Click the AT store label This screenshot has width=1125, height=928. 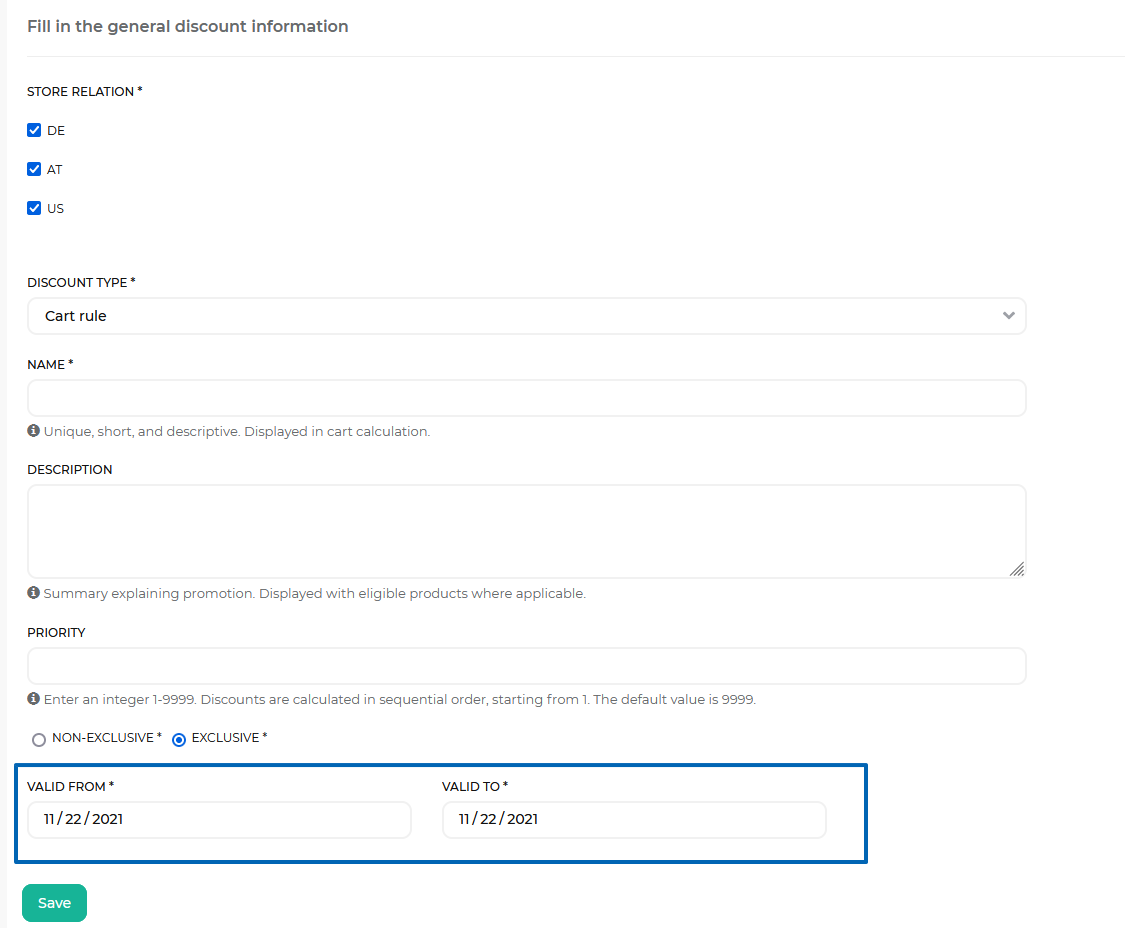pyautogui.click(x=55, y=169)
